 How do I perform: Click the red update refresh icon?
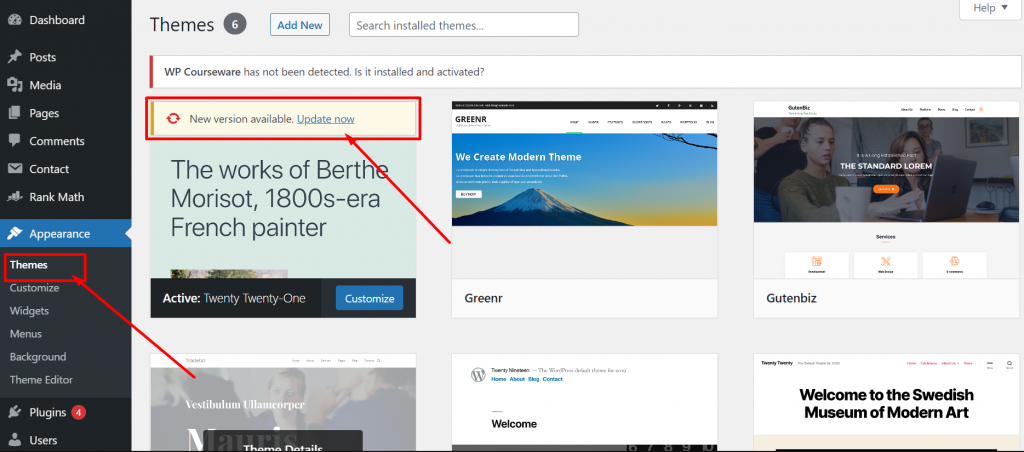173,119
